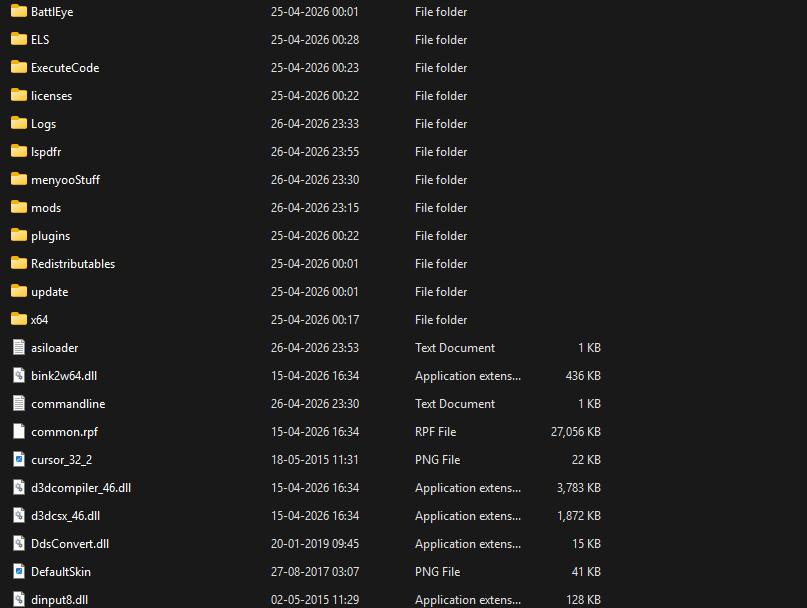This screenshot has height=608, width=807.
Task: Select the mods folder name
Action: point(46,208)
